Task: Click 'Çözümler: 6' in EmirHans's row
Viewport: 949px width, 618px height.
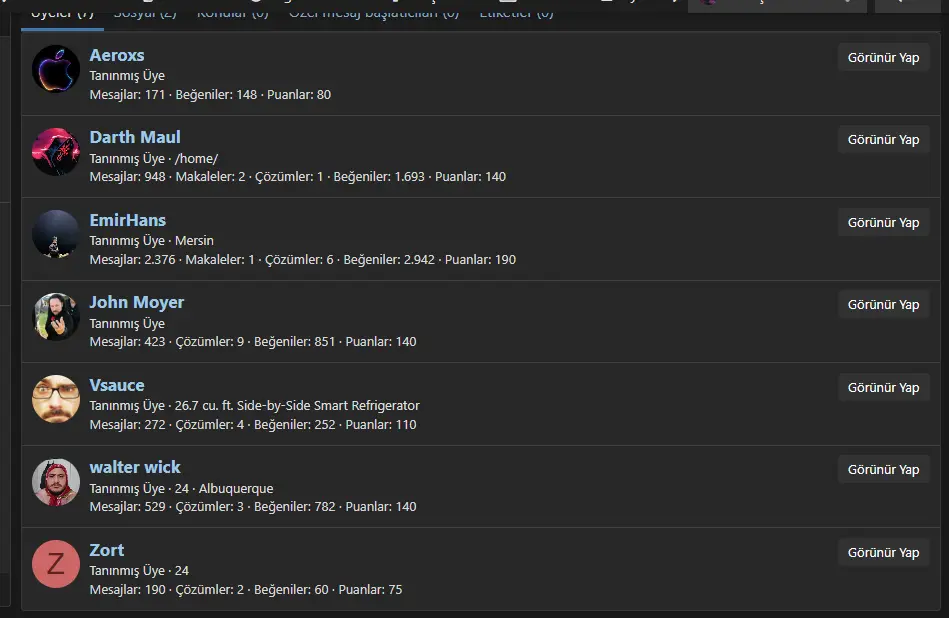Action: (x=299, y=260)
